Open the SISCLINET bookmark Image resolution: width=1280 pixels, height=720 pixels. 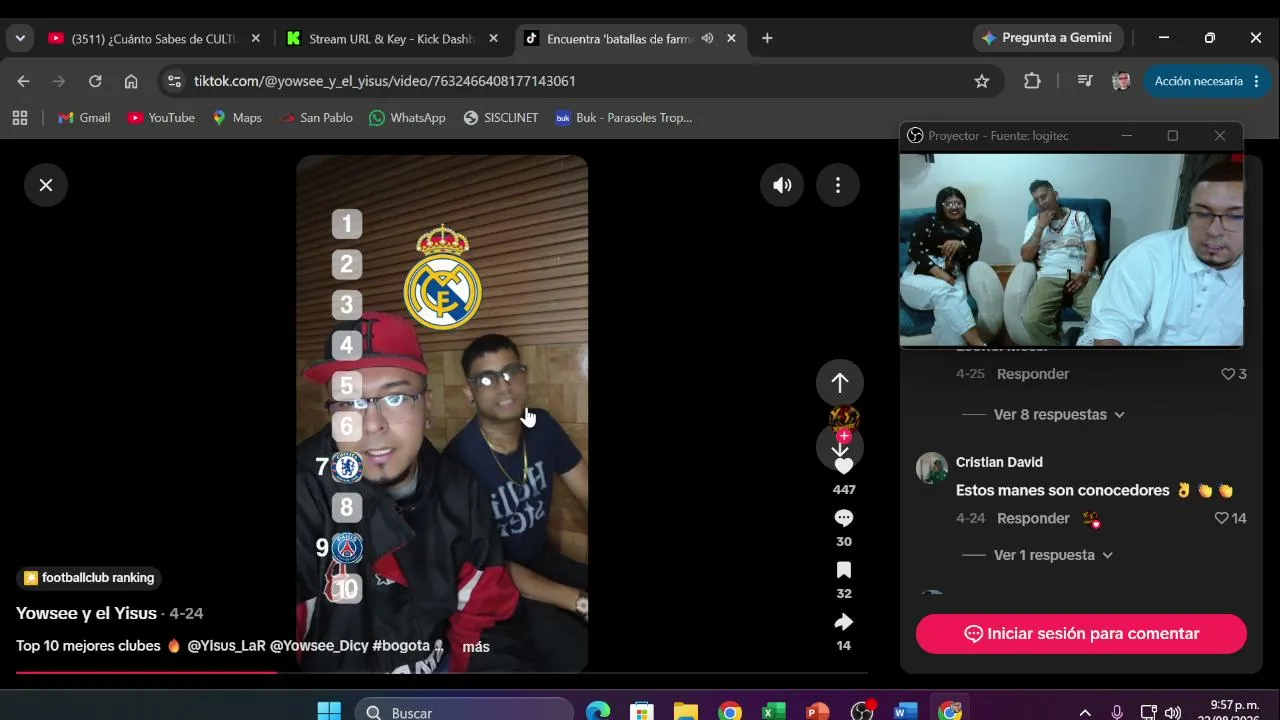(501, 118)
